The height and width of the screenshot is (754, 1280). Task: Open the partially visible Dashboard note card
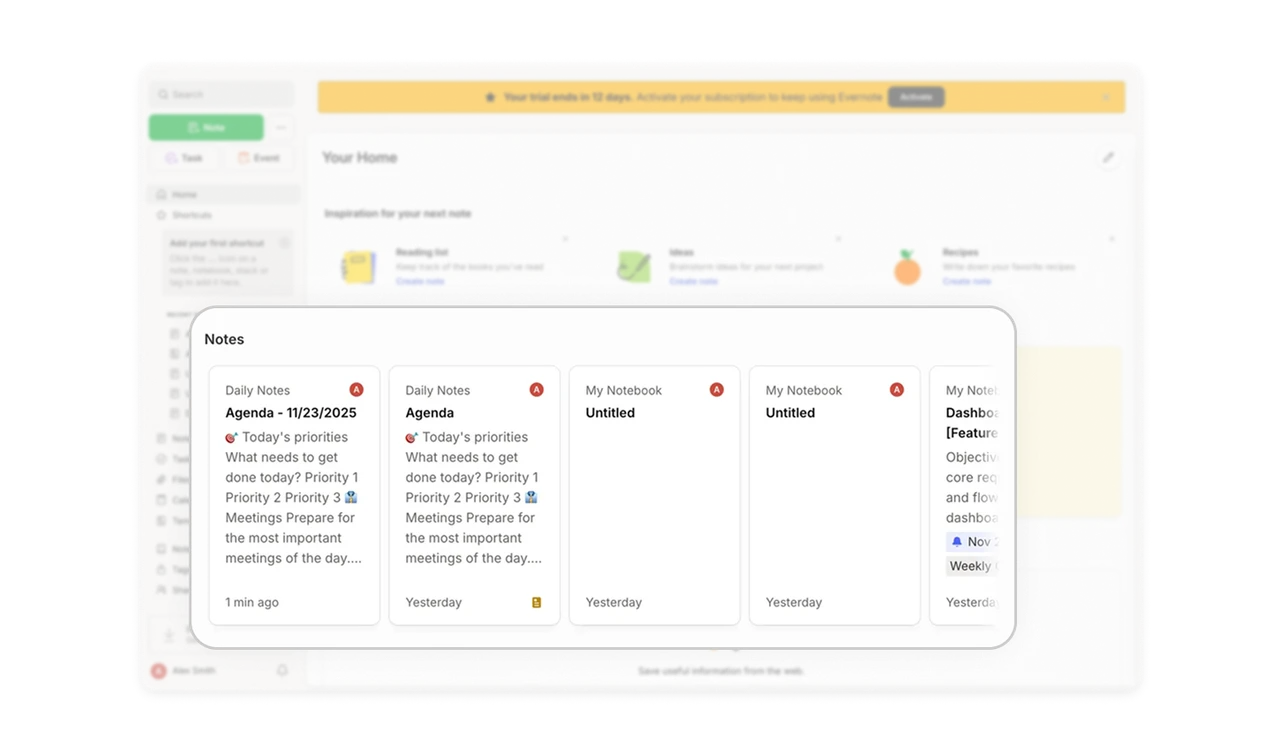(963, 495)
